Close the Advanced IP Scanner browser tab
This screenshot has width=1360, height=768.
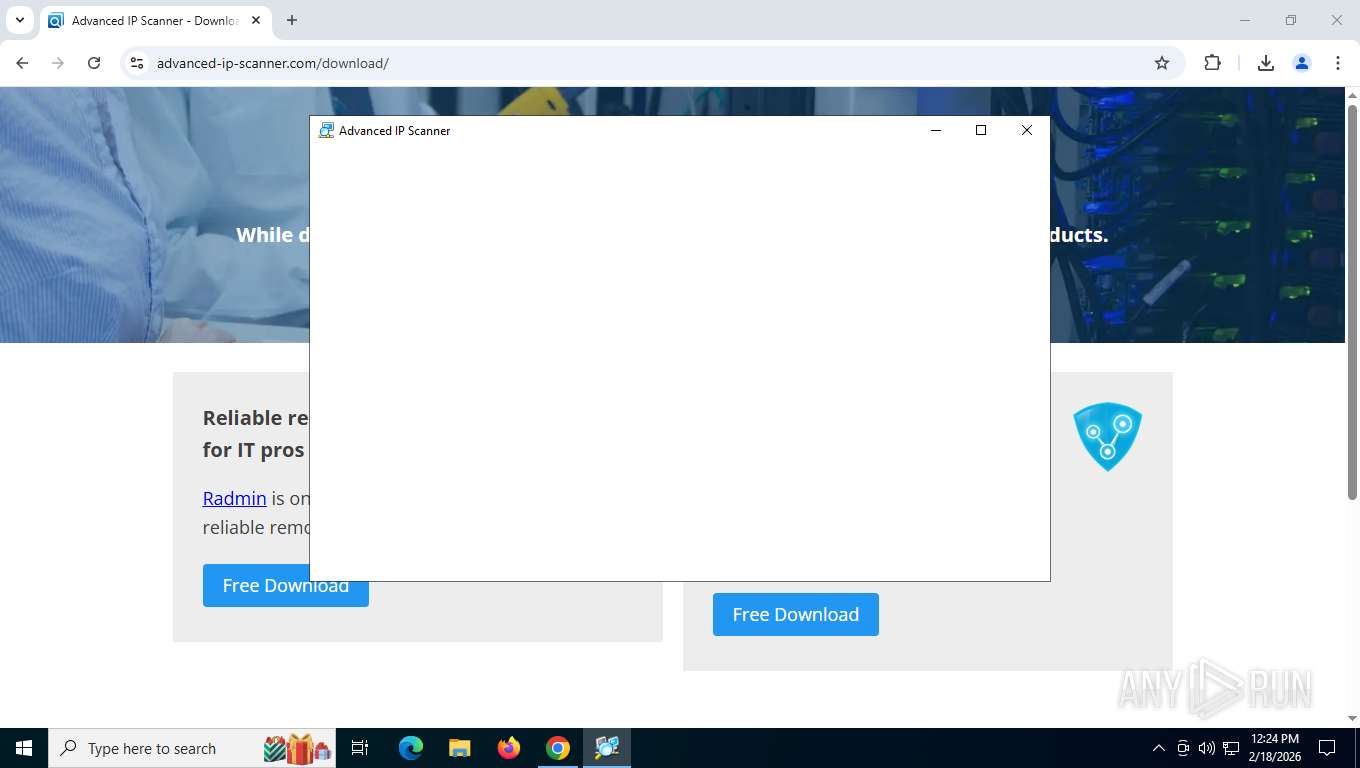click(x=256, y=20)
